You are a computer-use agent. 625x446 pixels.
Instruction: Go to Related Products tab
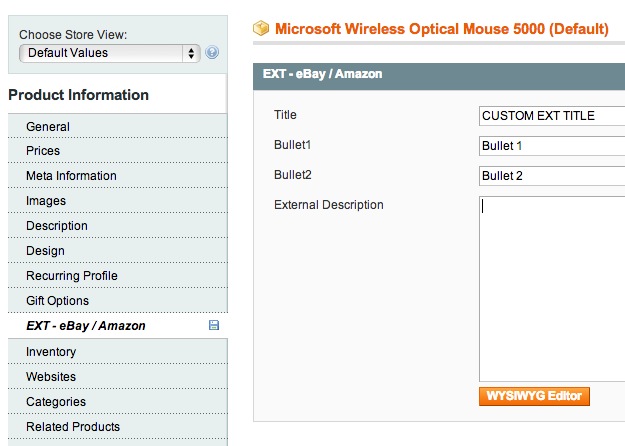118,427
